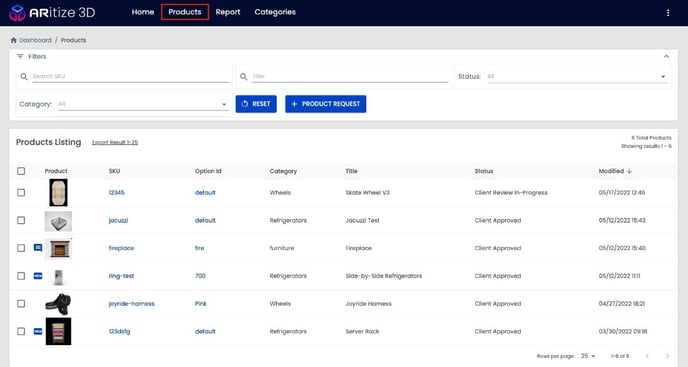Open the Home menu item
This screenshot has width=688, height=367.
click(143, 12)
